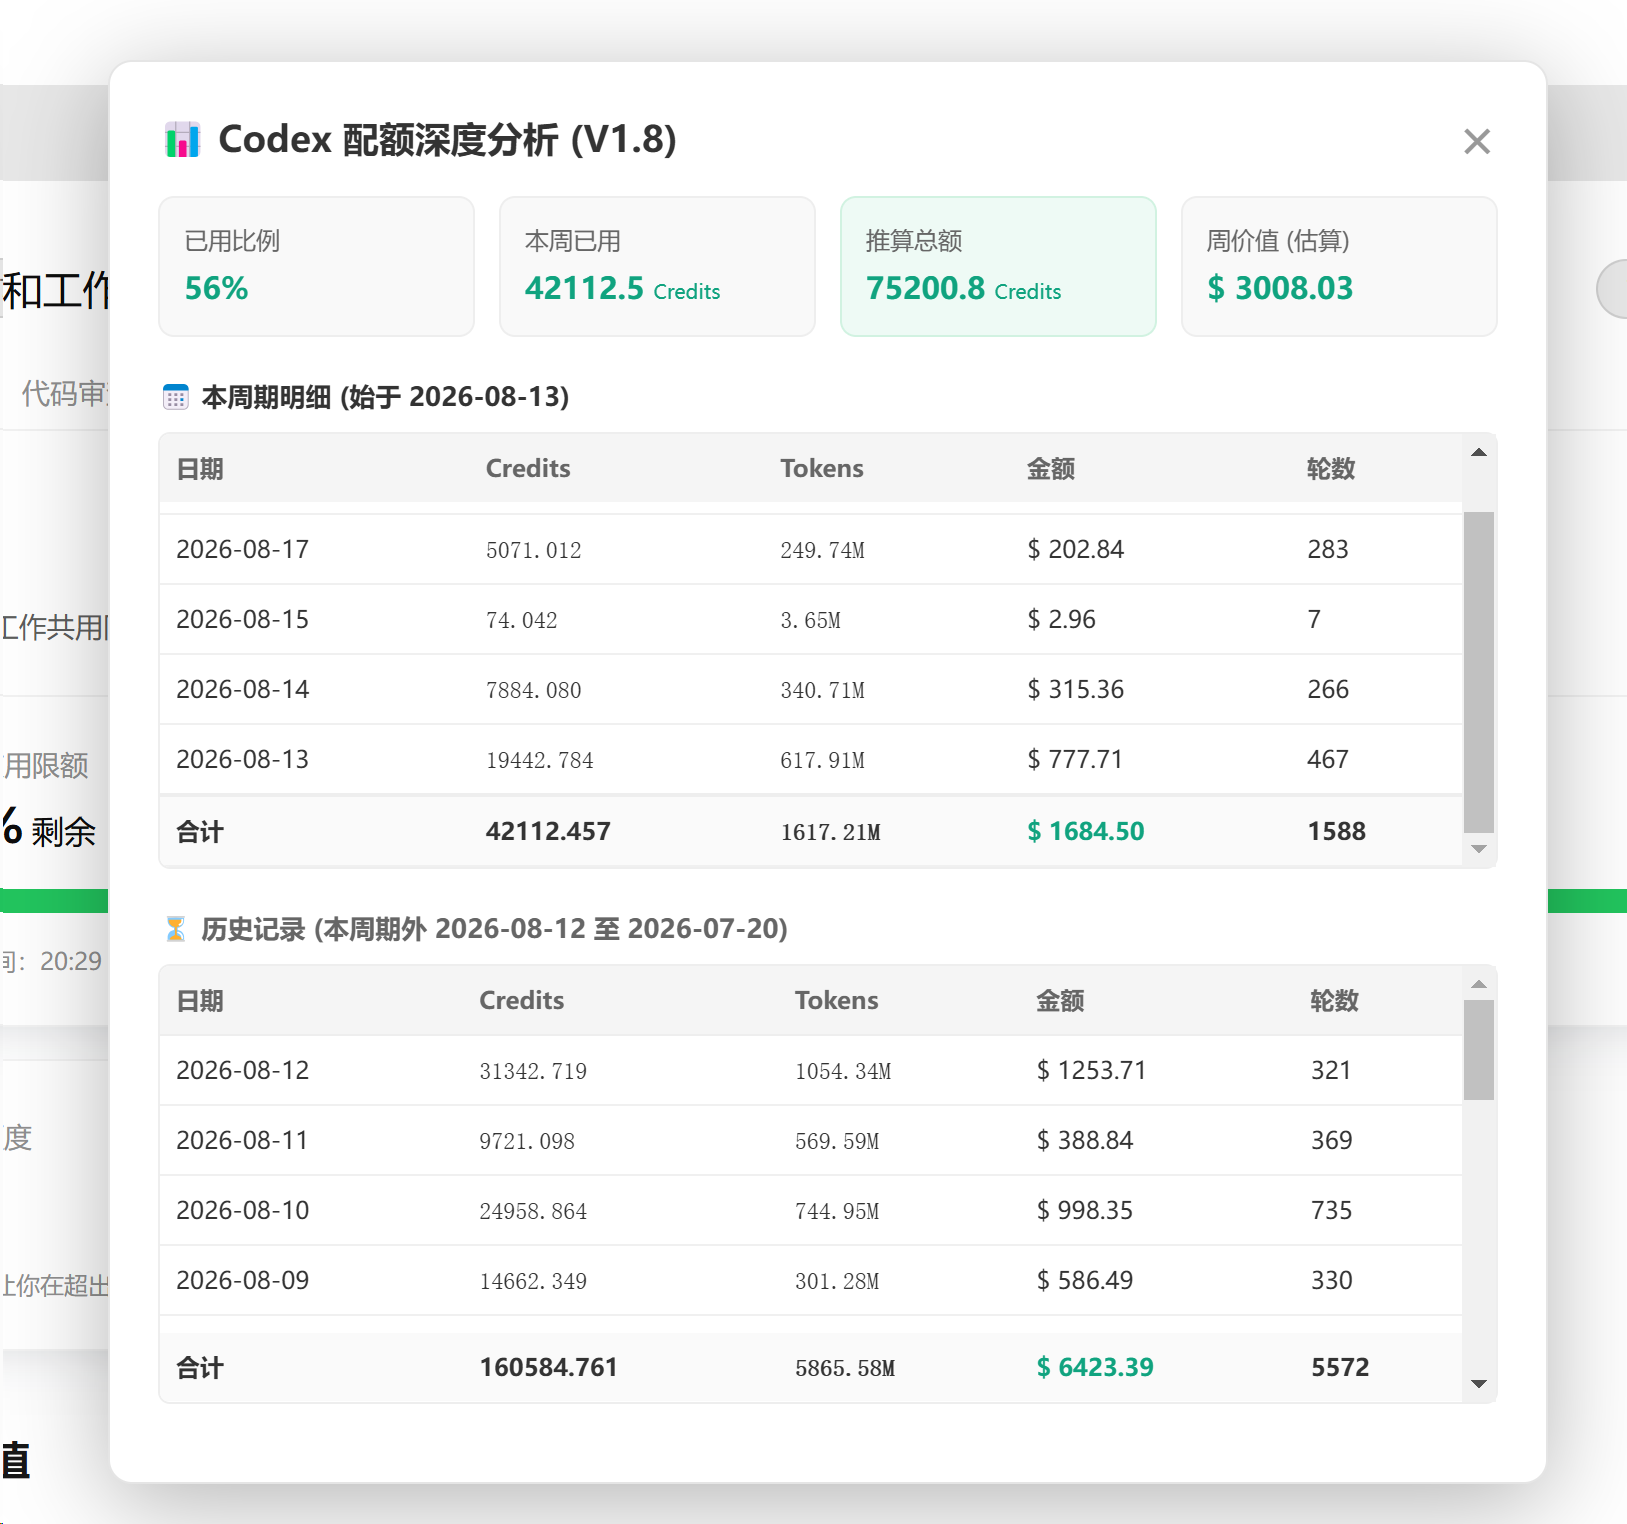This screenshot has height=1524, width=1627.
Task: Click the 735 rounds value
Action: coord(1332,1210)
